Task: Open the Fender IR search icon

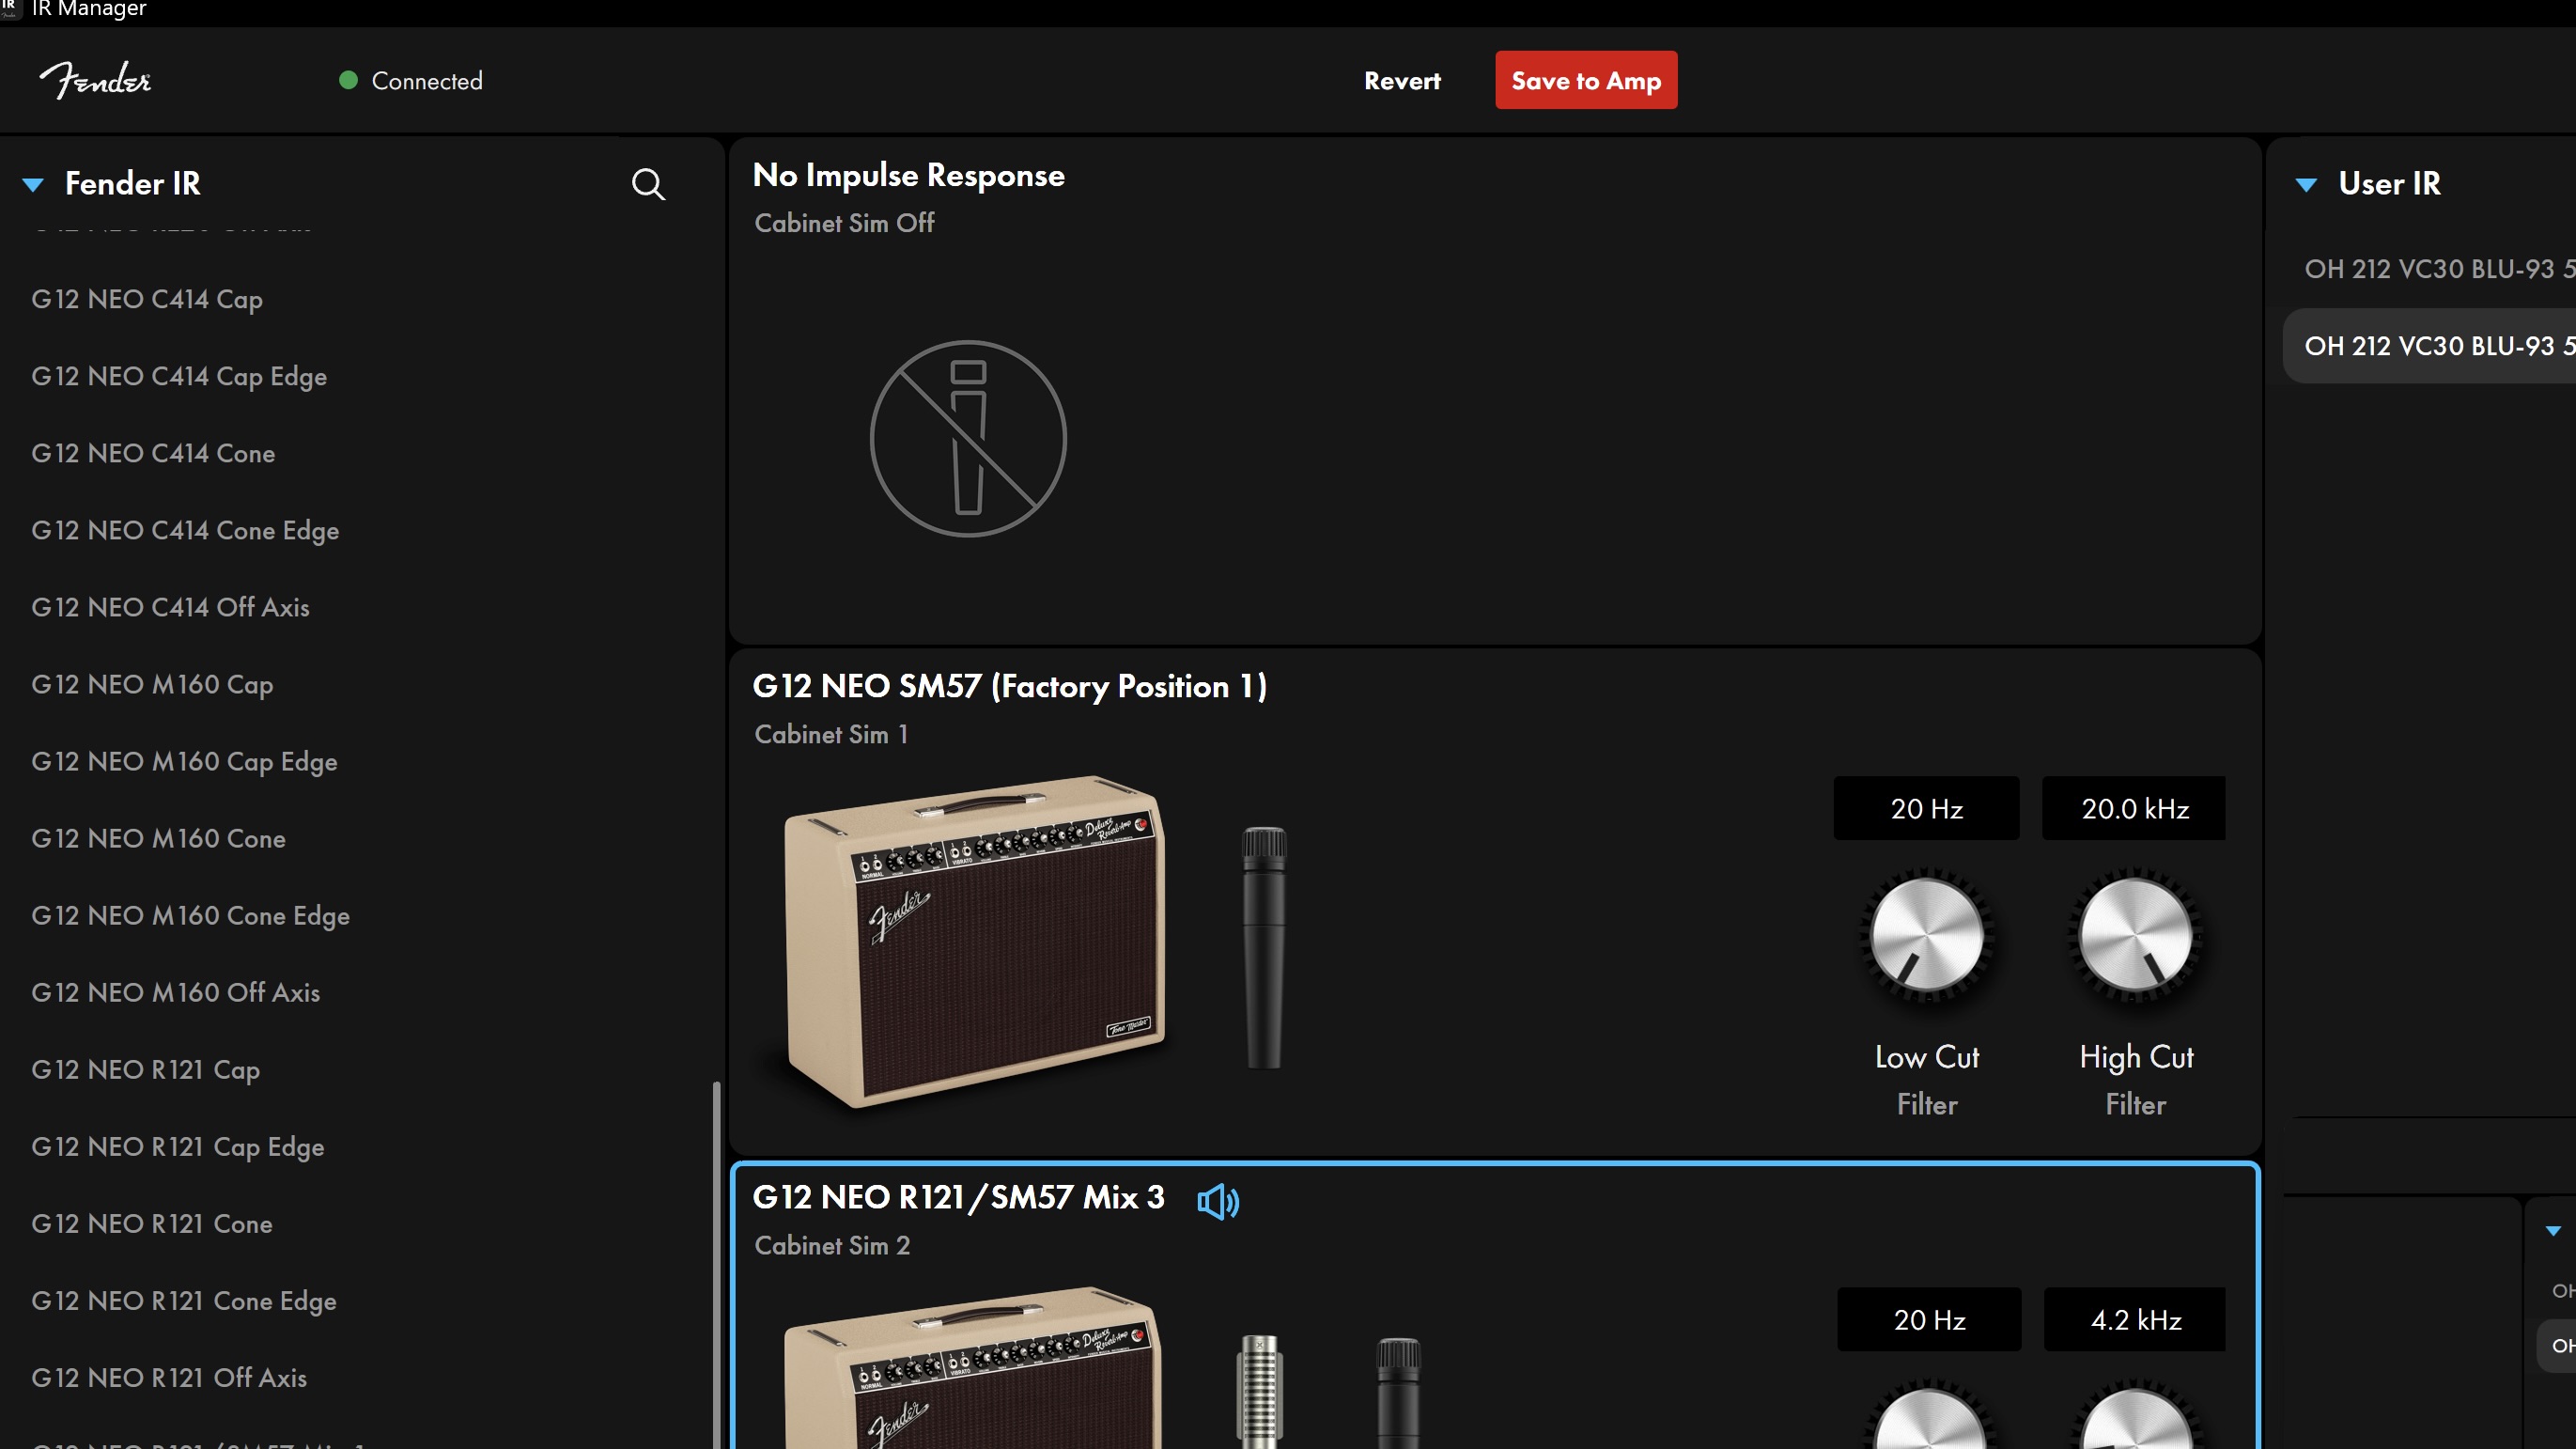Action: [x=648, y=184]
